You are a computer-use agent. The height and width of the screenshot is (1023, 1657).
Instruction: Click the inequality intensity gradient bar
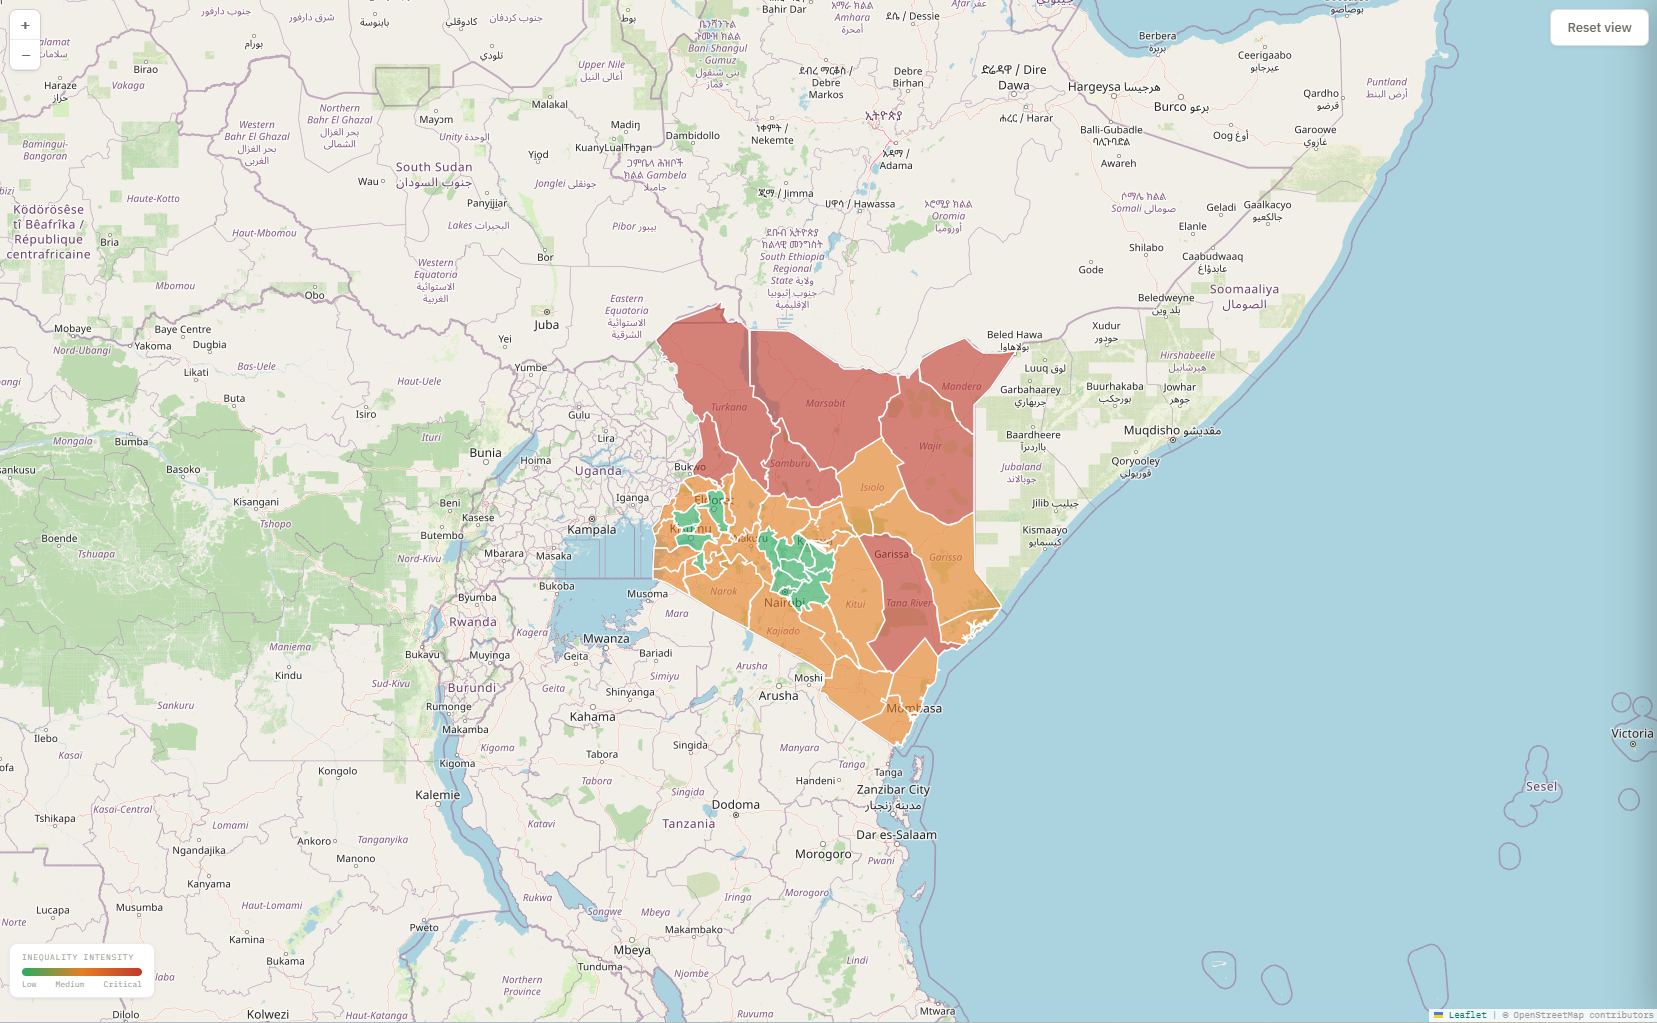point(82,971)
